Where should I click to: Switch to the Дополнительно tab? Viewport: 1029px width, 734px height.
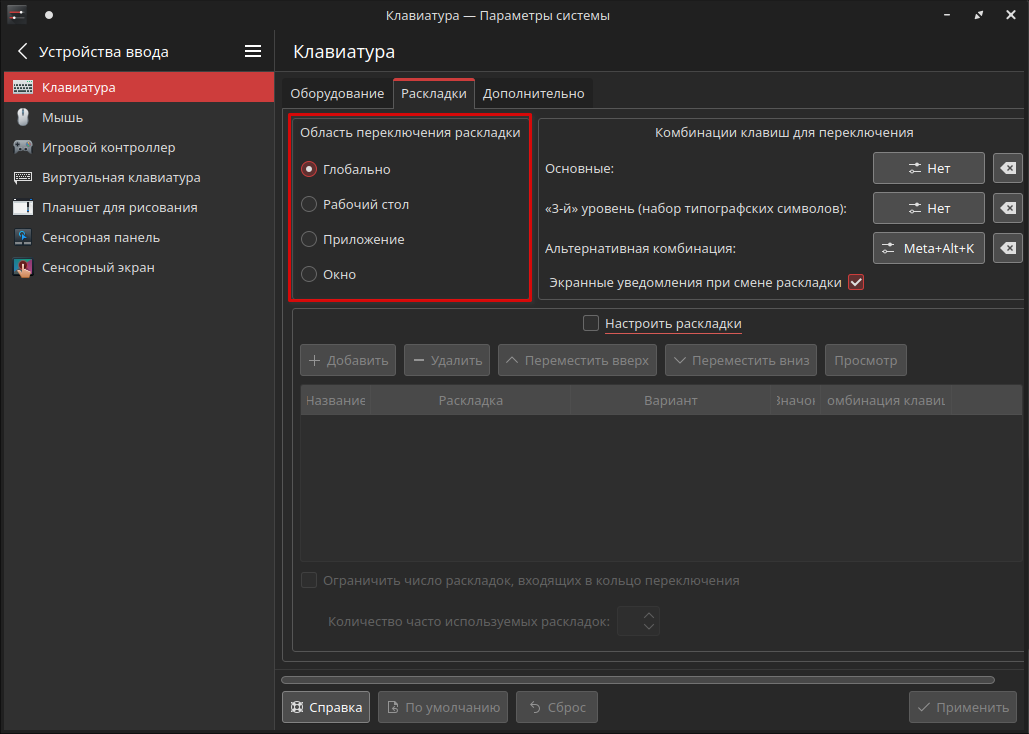[534, 94]
